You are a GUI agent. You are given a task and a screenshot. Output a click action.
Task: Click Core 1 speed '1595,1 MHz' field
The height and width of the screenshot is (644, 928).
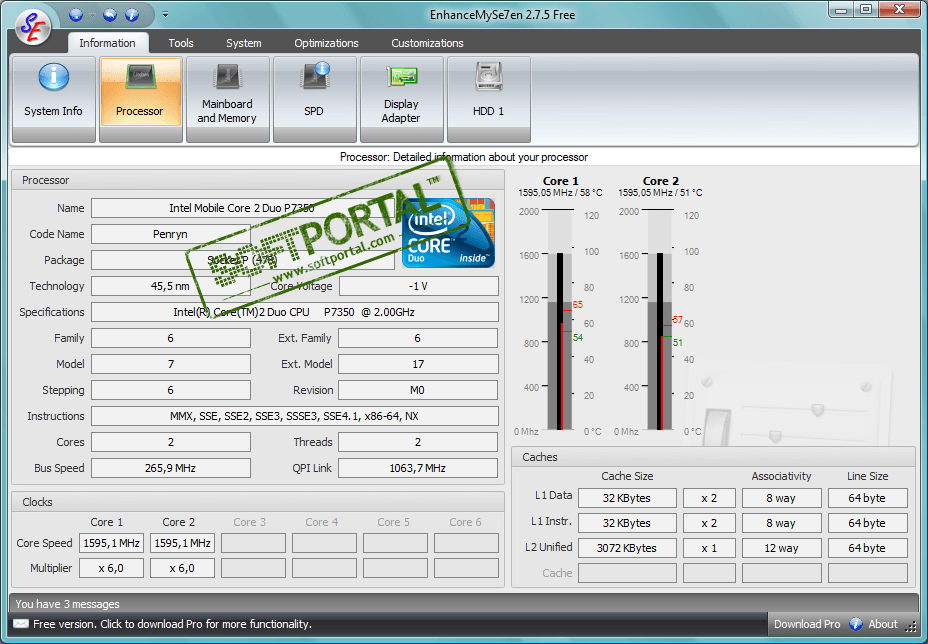point(111,543)
